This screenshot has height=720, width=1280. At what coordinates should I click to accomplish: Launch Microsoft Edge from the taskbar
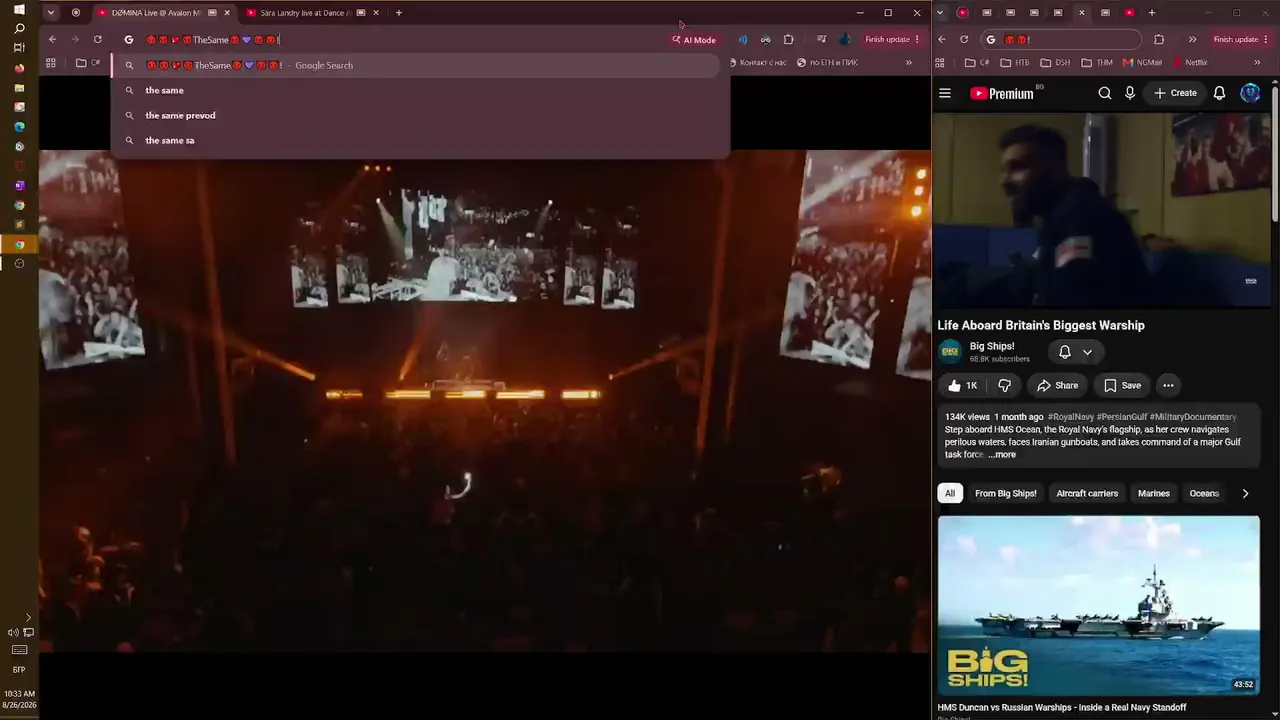click(19, 127)
